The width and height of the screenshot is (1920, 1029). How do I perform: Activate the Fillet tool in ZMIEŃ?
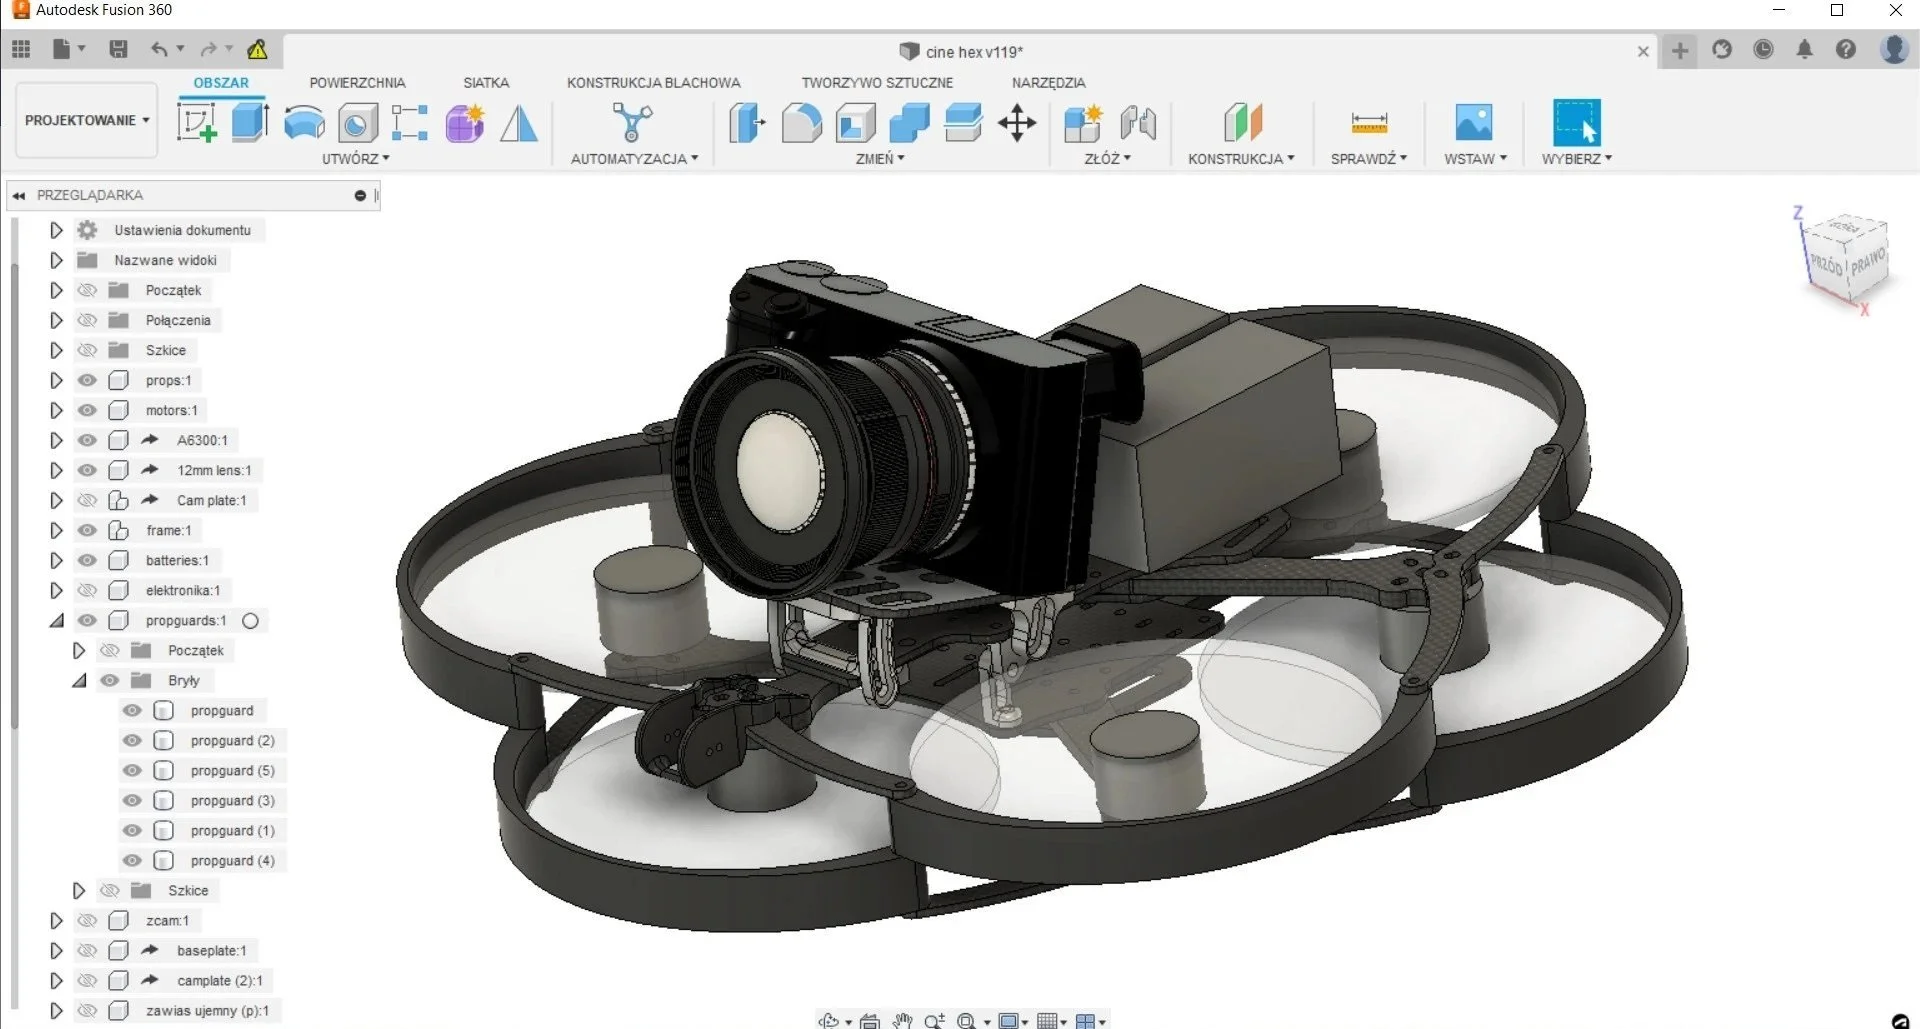801,122
